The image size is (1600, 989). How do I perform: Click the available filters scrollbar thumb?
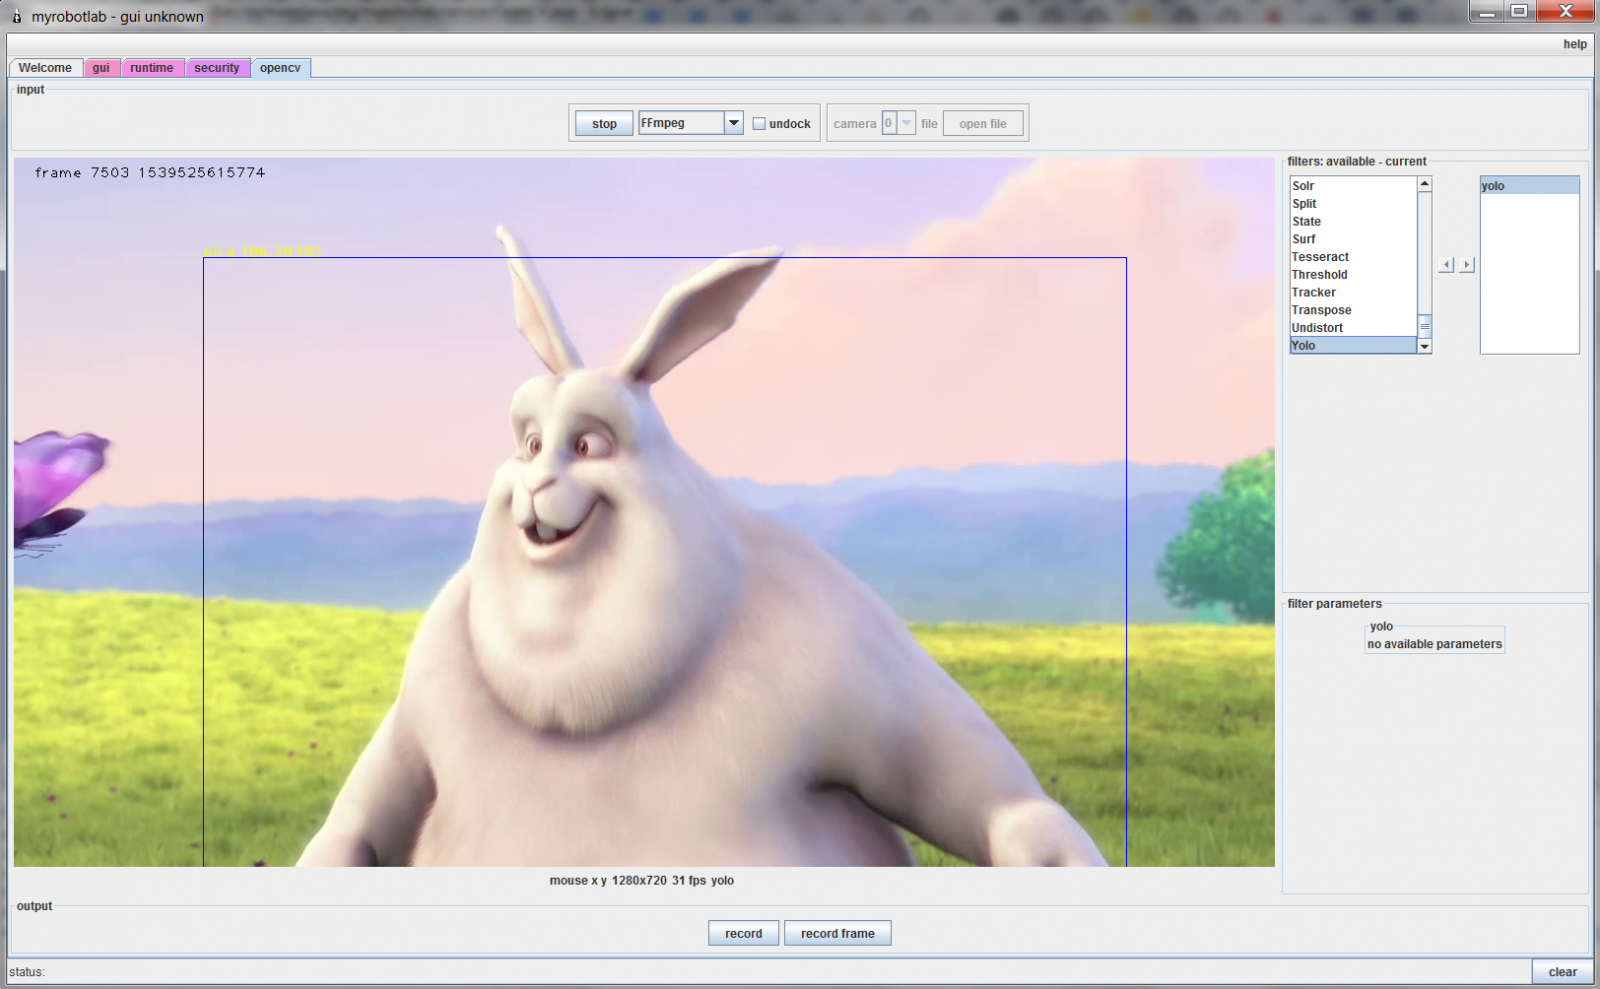click(1424, 326)
